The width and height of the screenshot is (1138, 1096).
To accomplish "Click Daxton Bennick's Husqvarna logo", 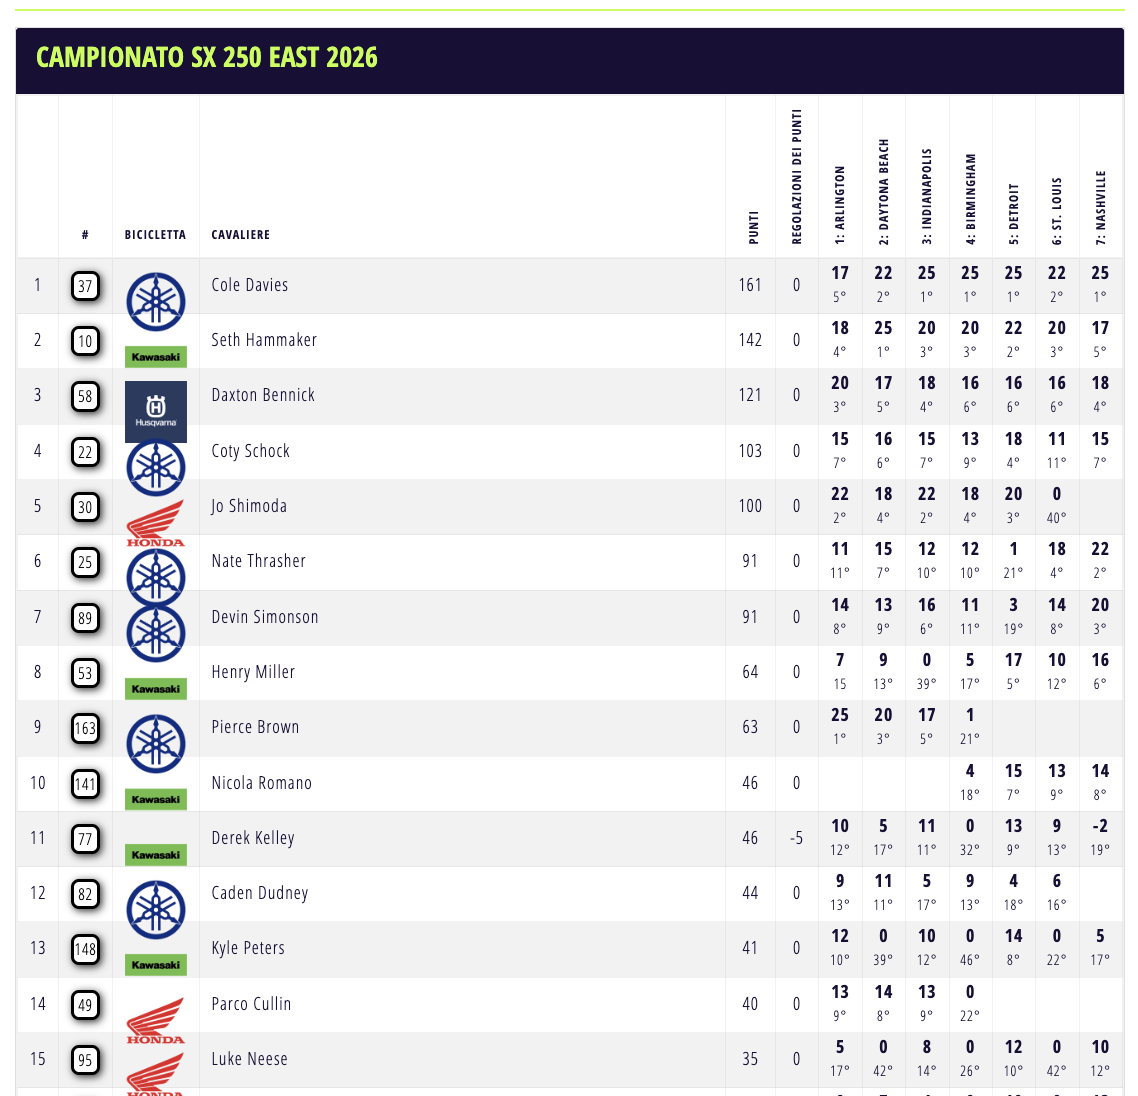I will point(156,411).
